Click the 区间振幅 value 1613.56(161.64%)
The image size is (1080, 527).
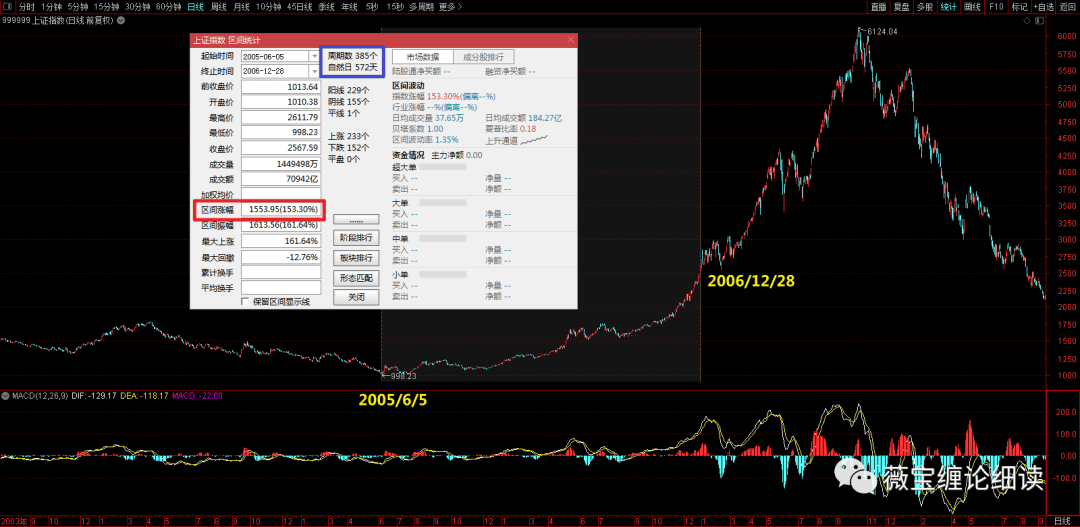pos(281,225)
